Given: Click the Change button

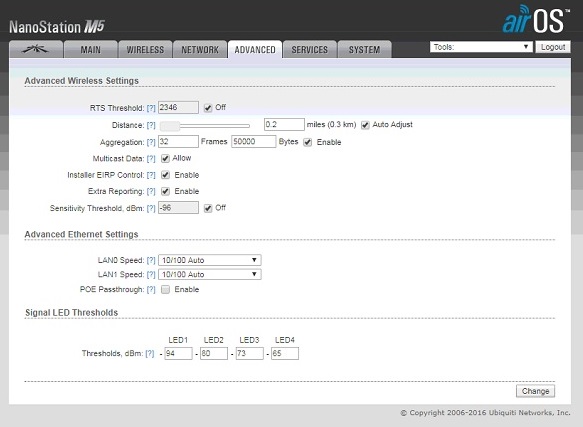Looking at the screenshot, I should (535, 391).
